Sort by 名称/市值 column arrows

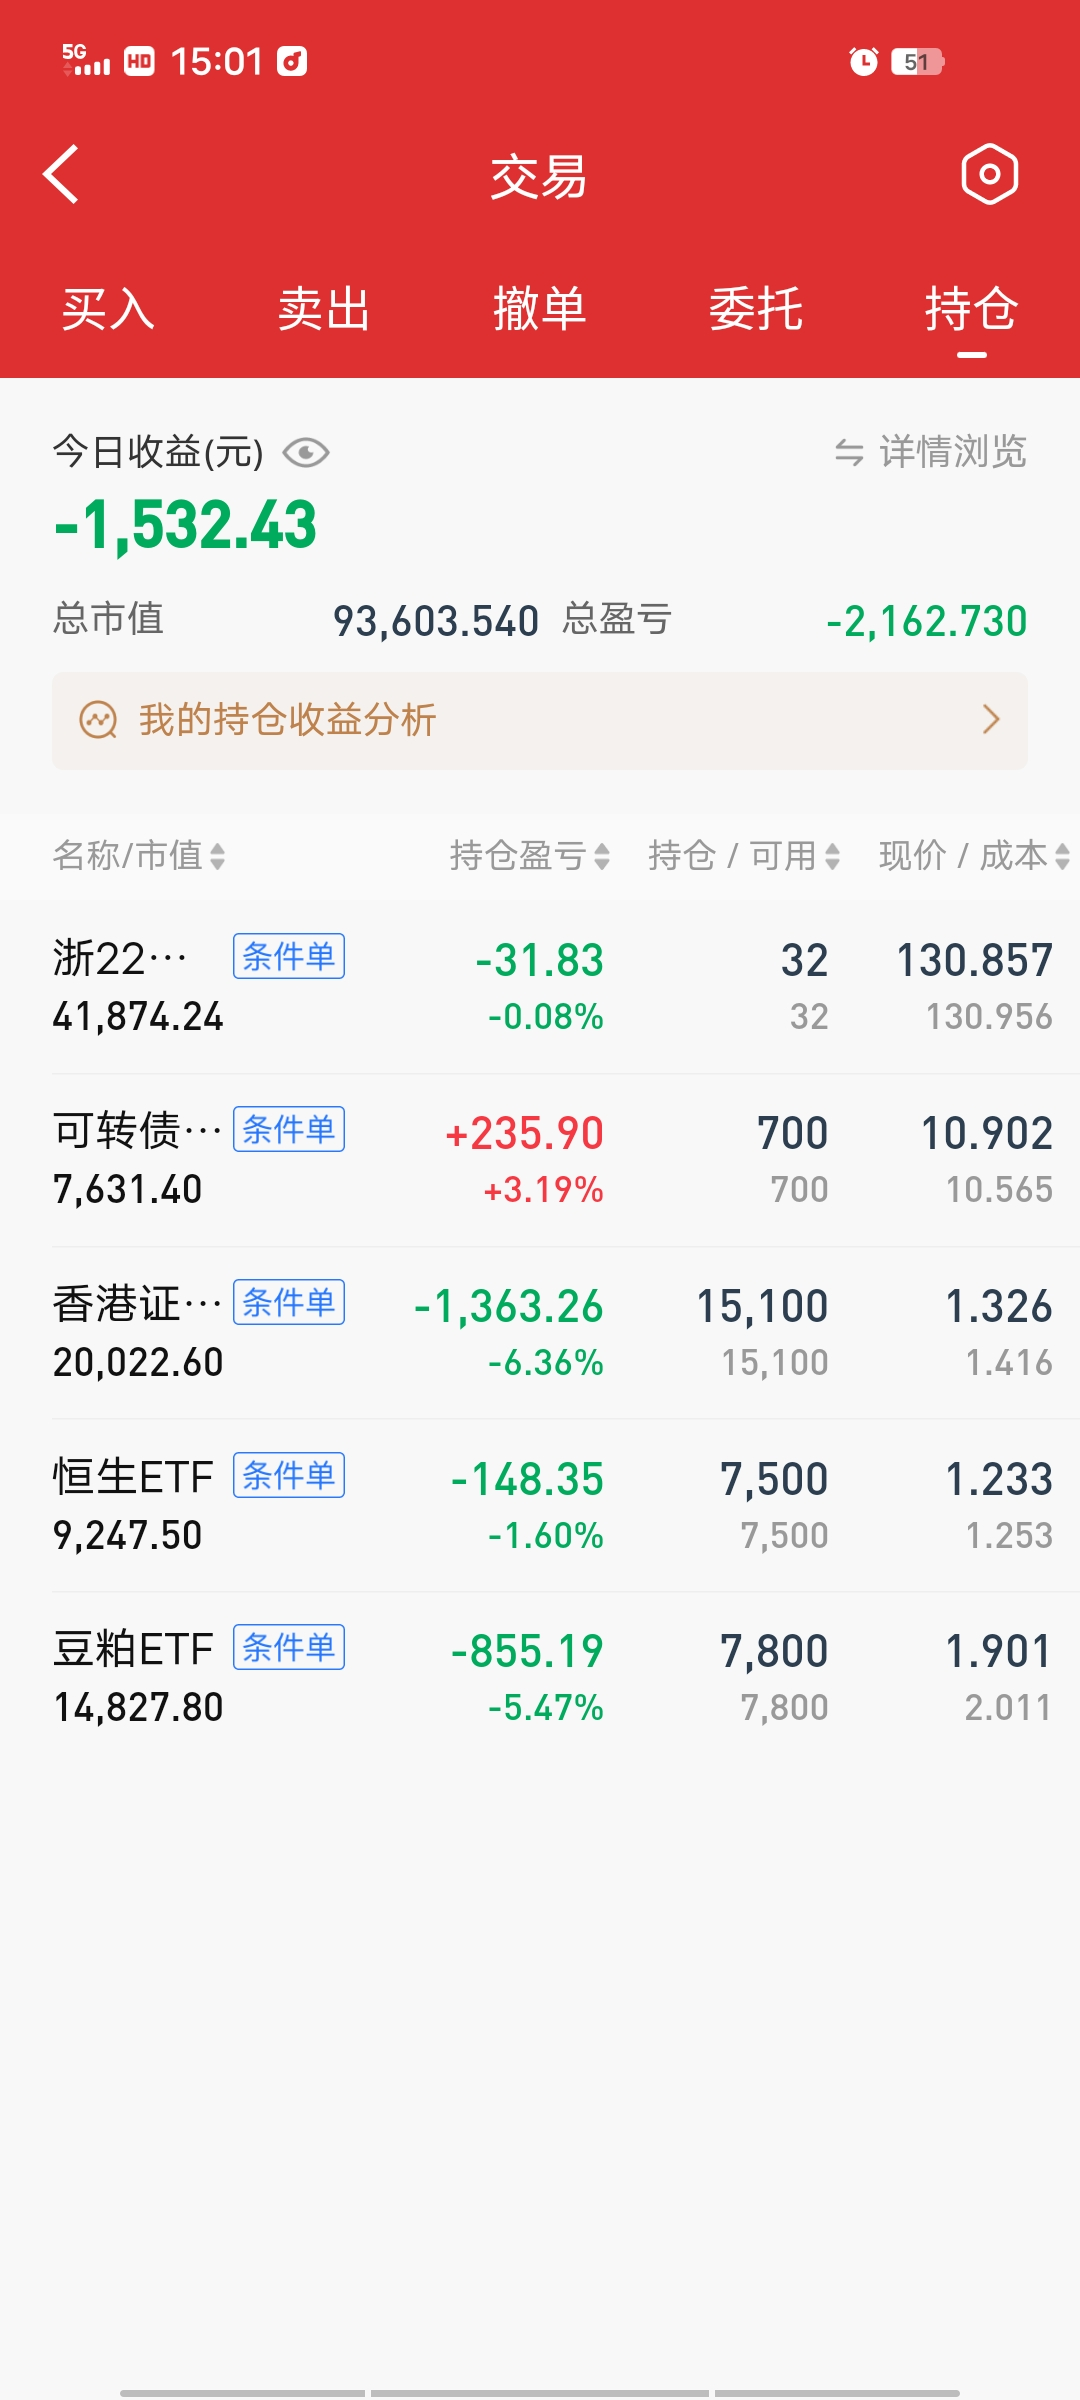(217, 856)
